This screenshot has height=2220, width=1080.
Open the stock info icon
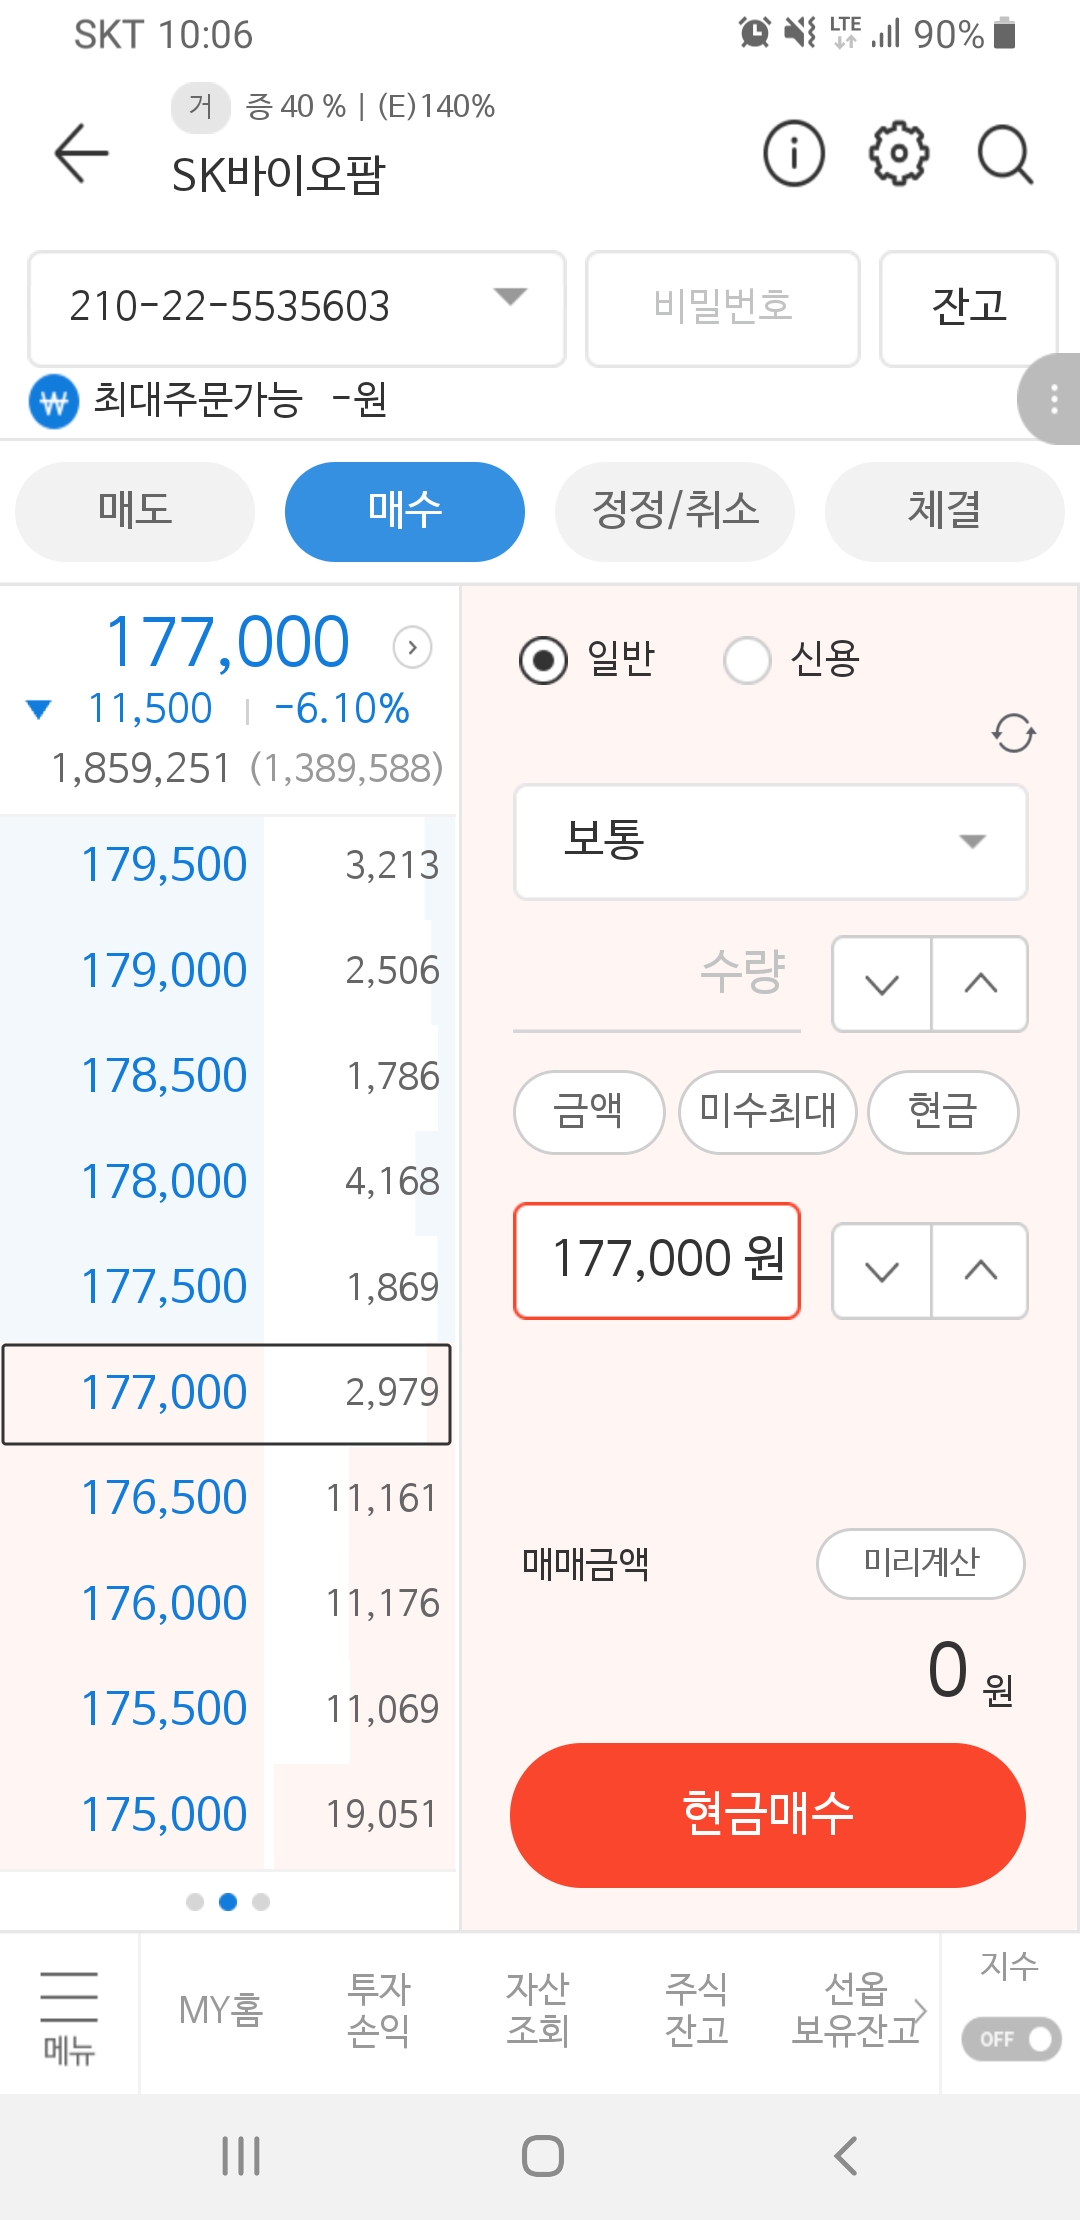tap(794, 154)
